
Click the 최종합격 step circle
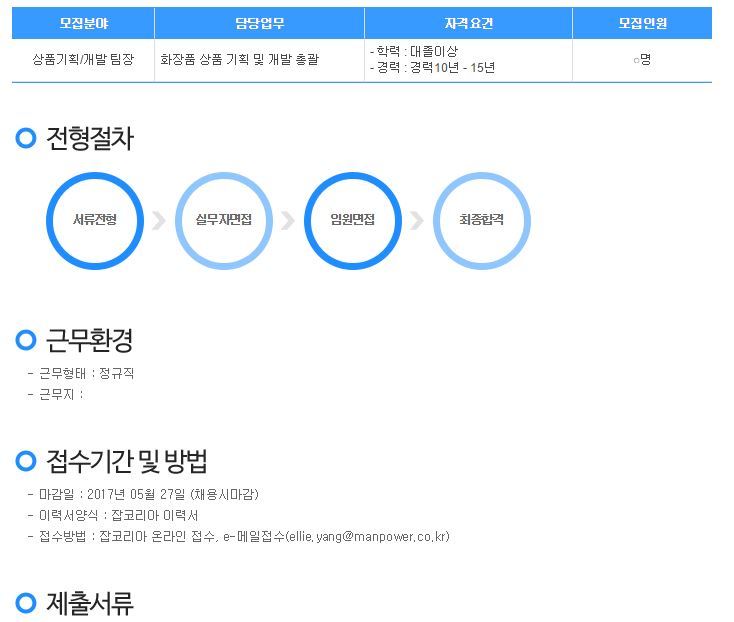click(x=482, y=221)
